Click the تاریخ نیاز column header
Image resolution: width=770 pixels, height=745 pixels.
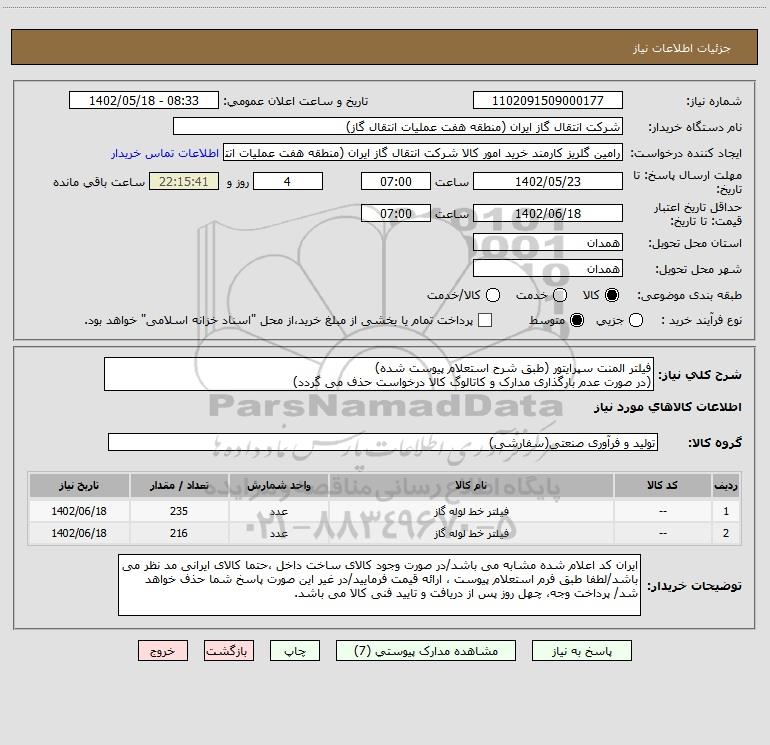pyautogui.click(x=79, y=485)
